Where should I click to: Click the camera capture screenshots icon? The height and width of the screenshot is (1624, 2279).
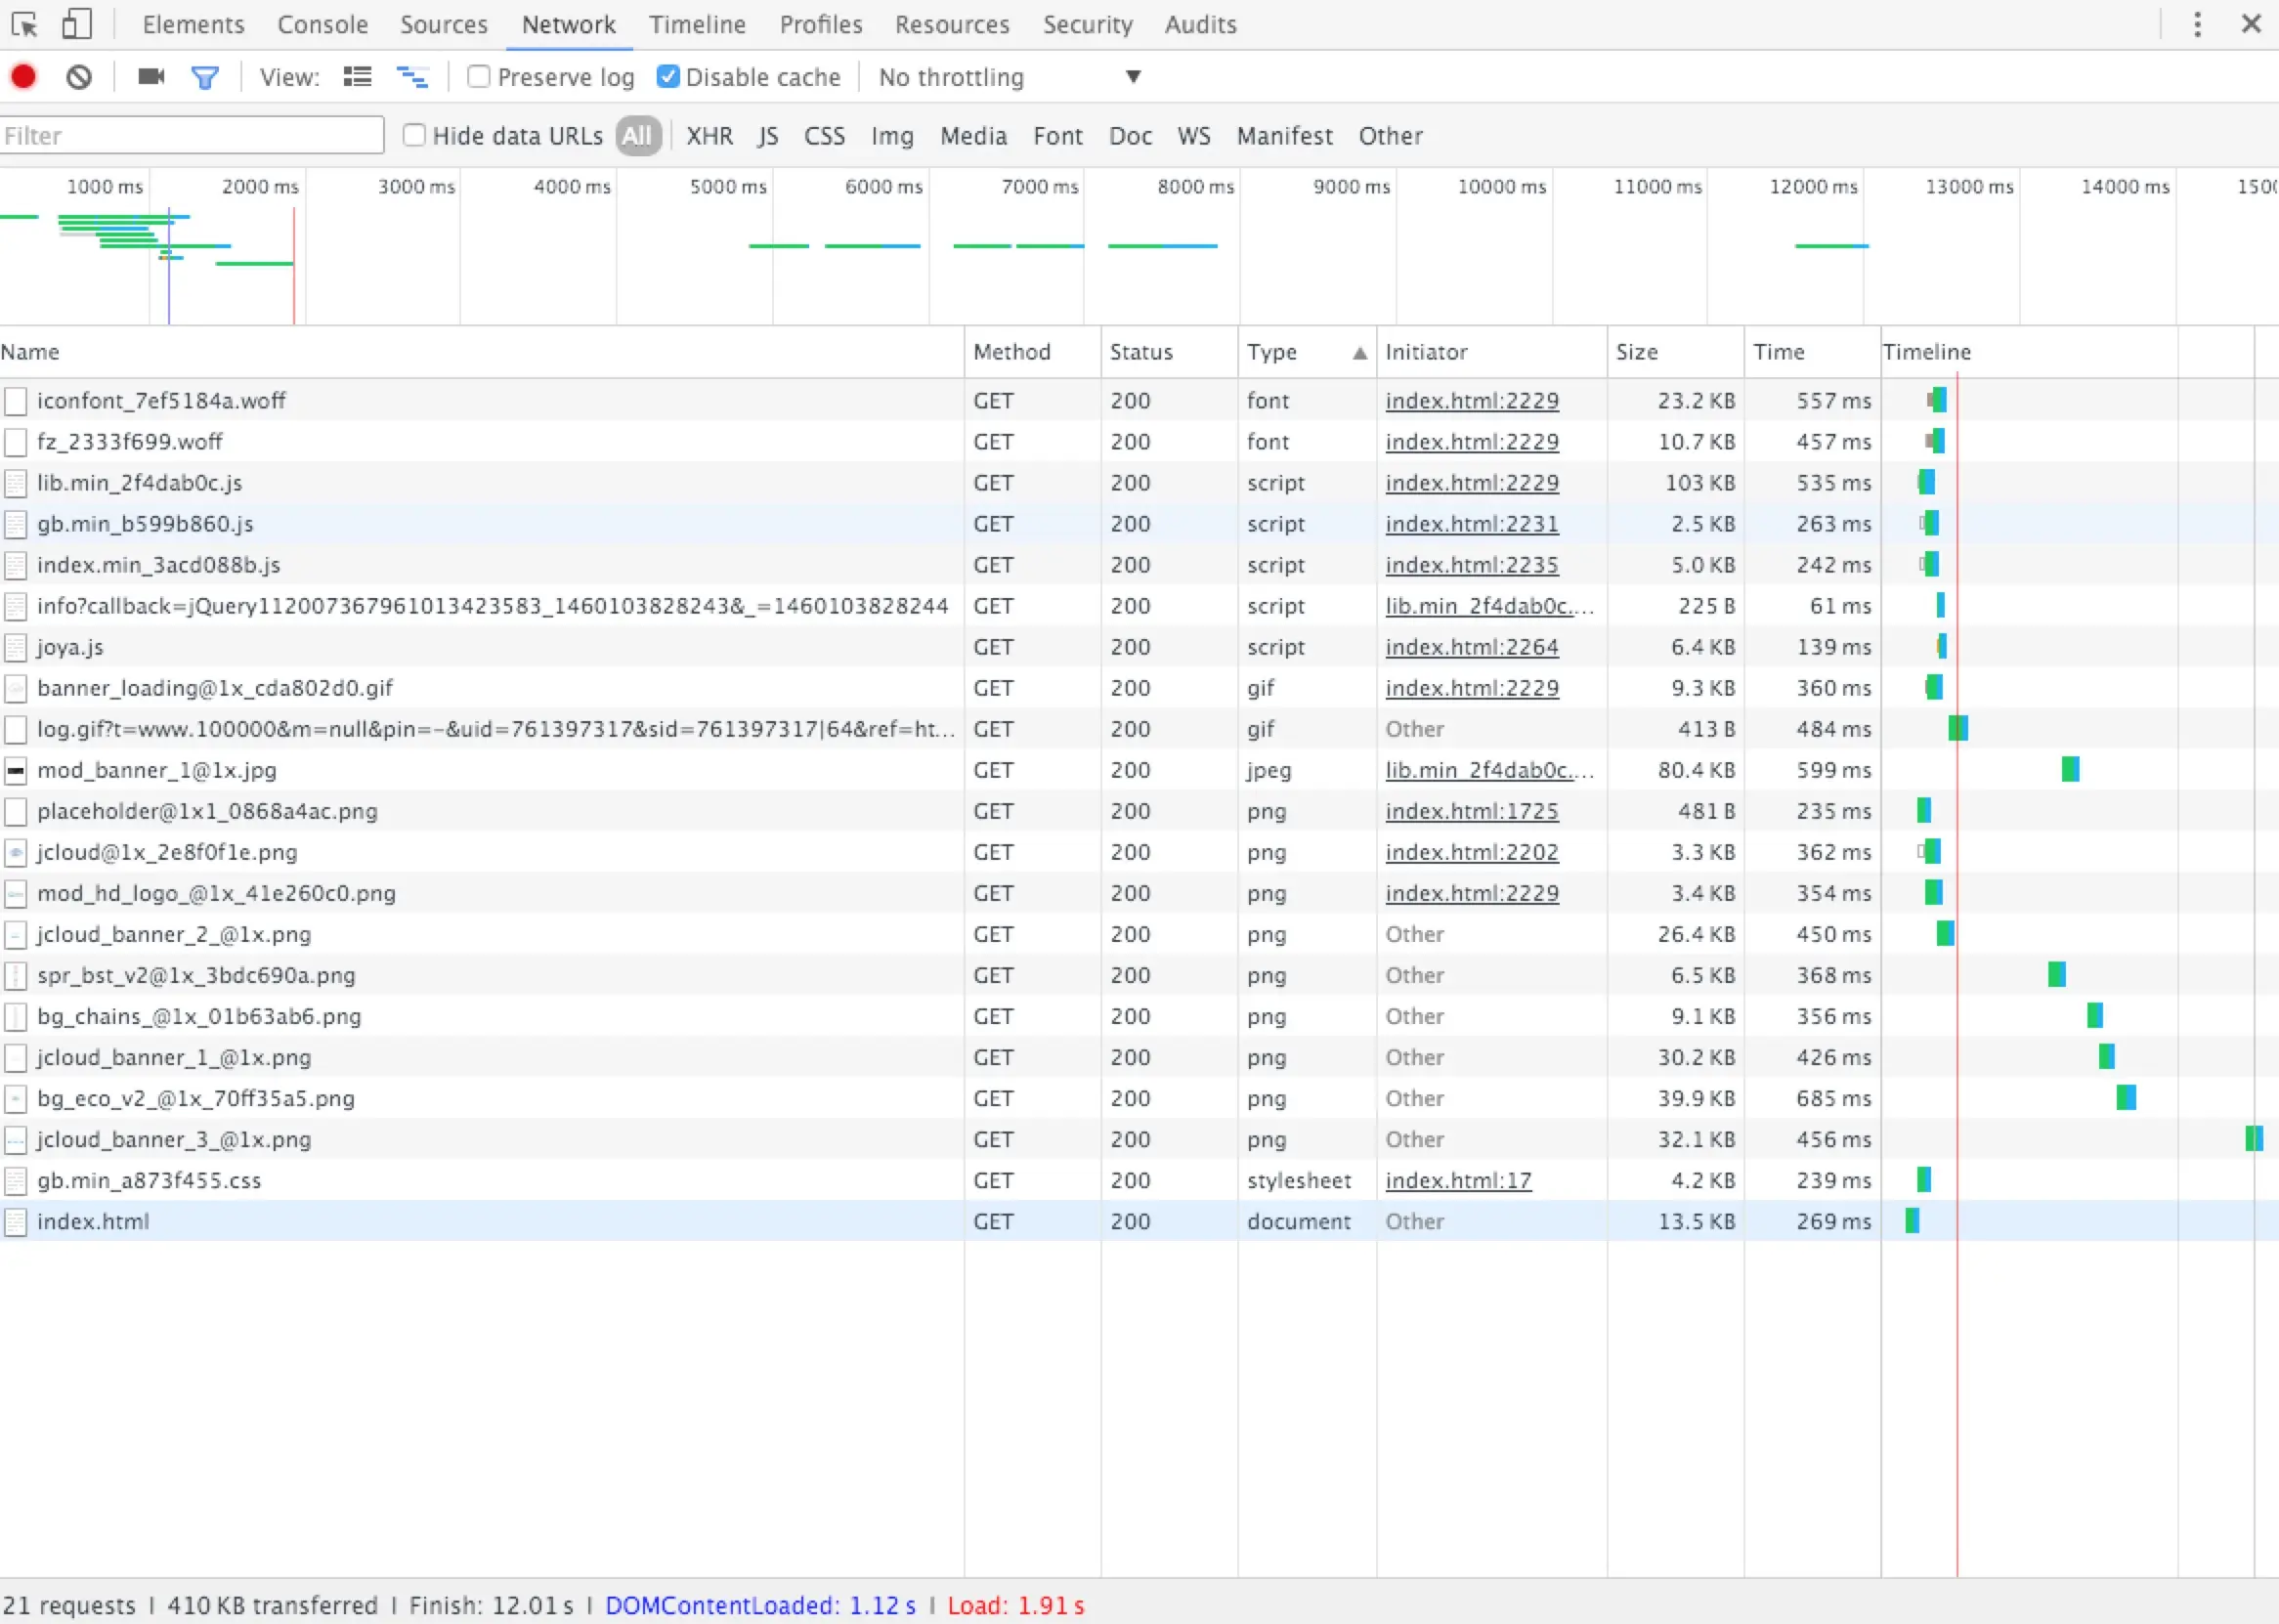(x=151, y=77)
